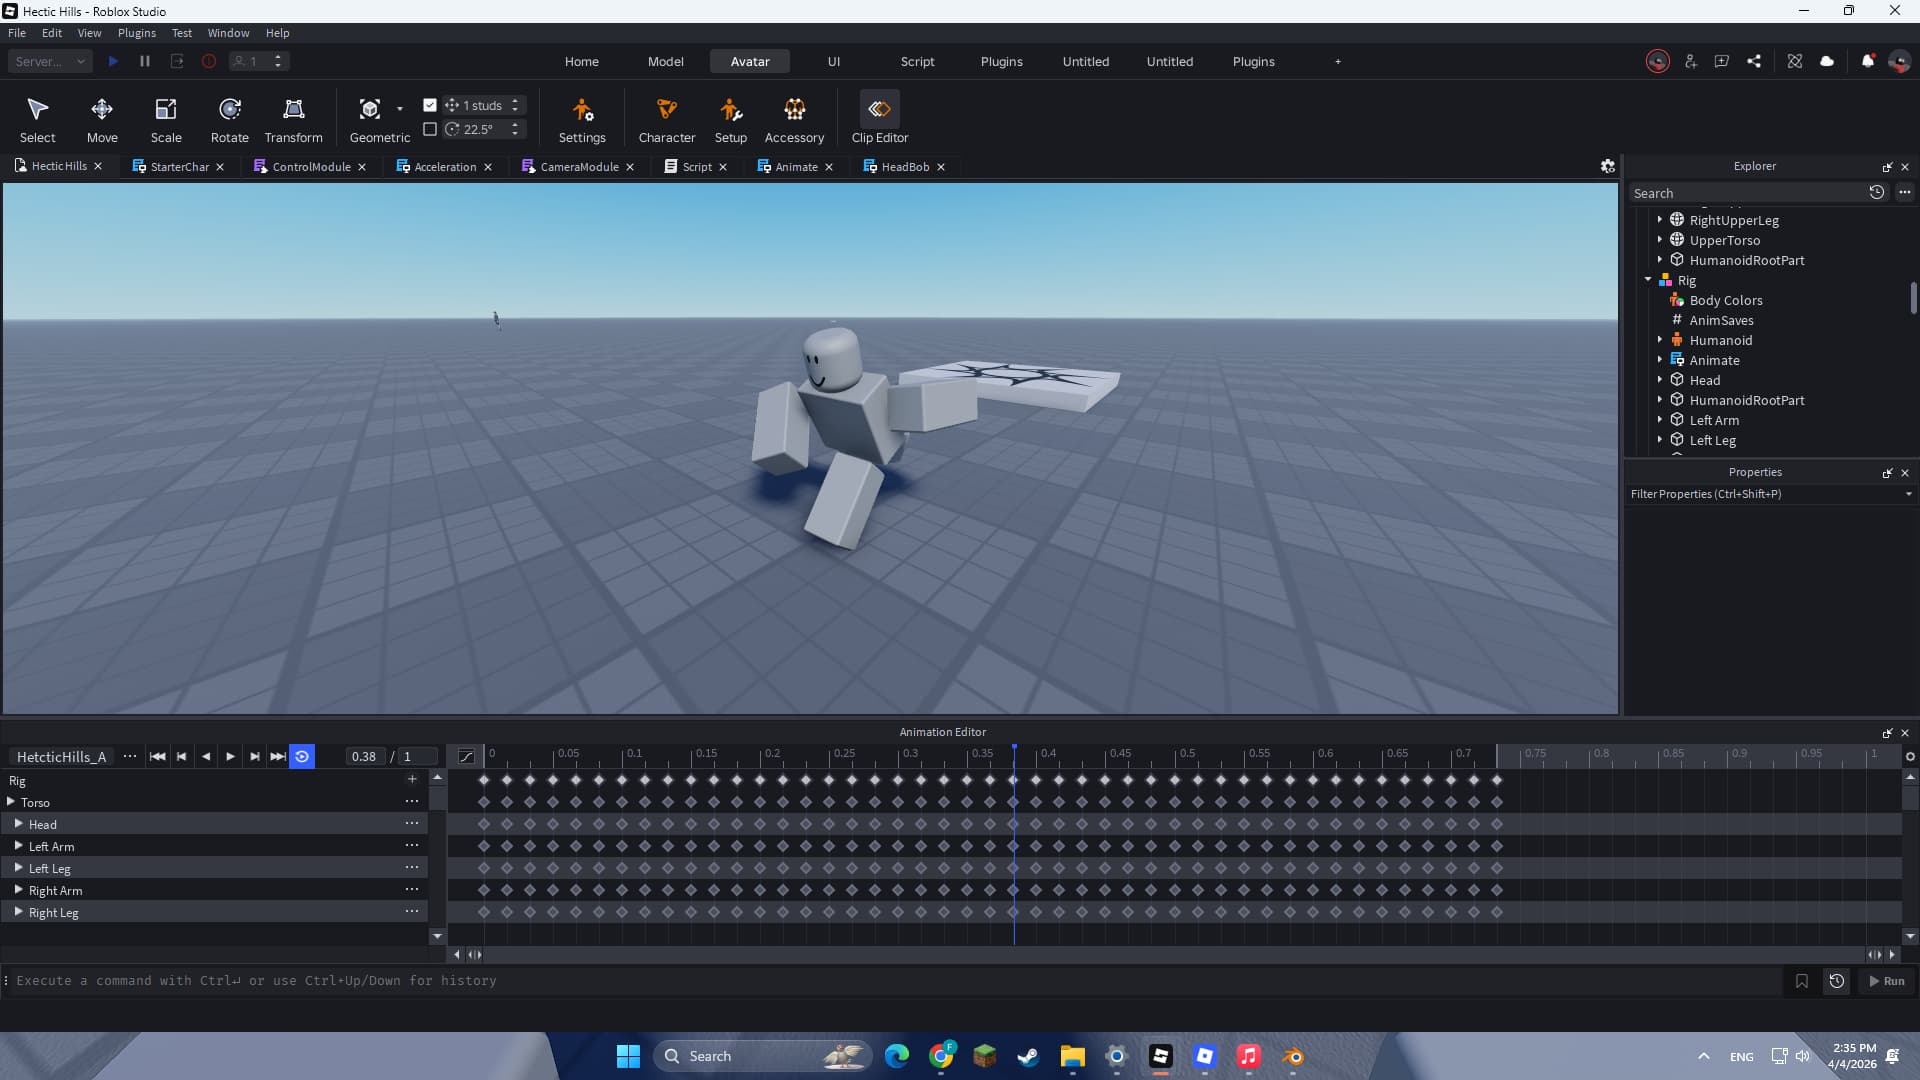Select the Transform tool
The height and width of the screenshot is (1080, 1920).
pos(294,120)
